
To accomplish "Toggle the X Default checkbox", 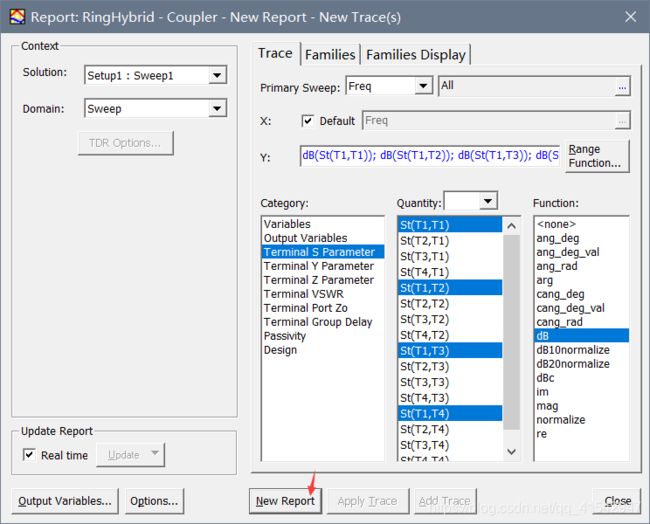I will [308, 121].
